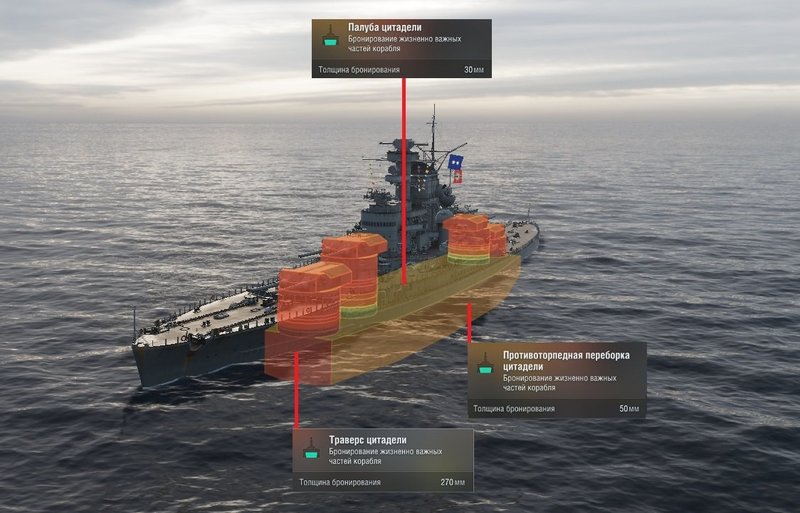Click the 30 мм armor thickness value
Viewport: 800px width, 513px height.
(473, 70)
